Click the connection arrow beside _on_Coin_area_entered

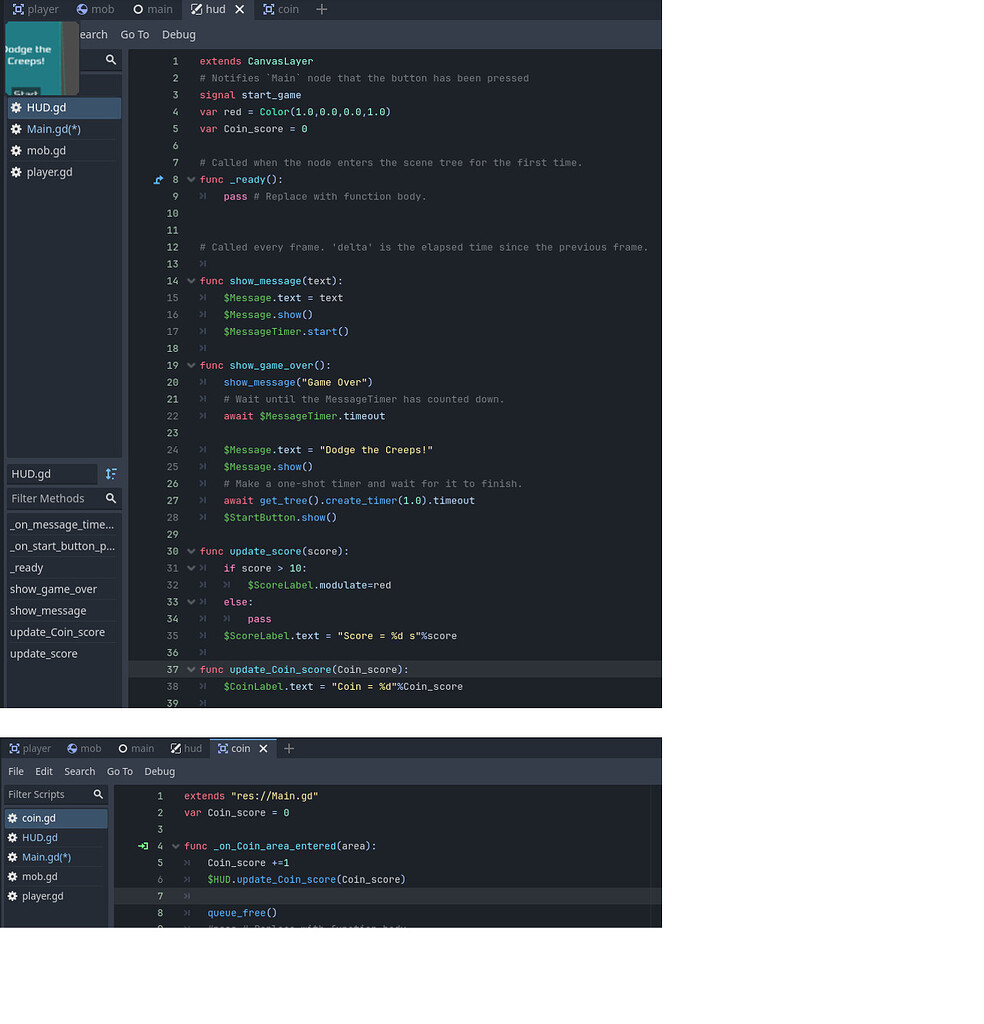pyautogui.click(x=141, y=845)
